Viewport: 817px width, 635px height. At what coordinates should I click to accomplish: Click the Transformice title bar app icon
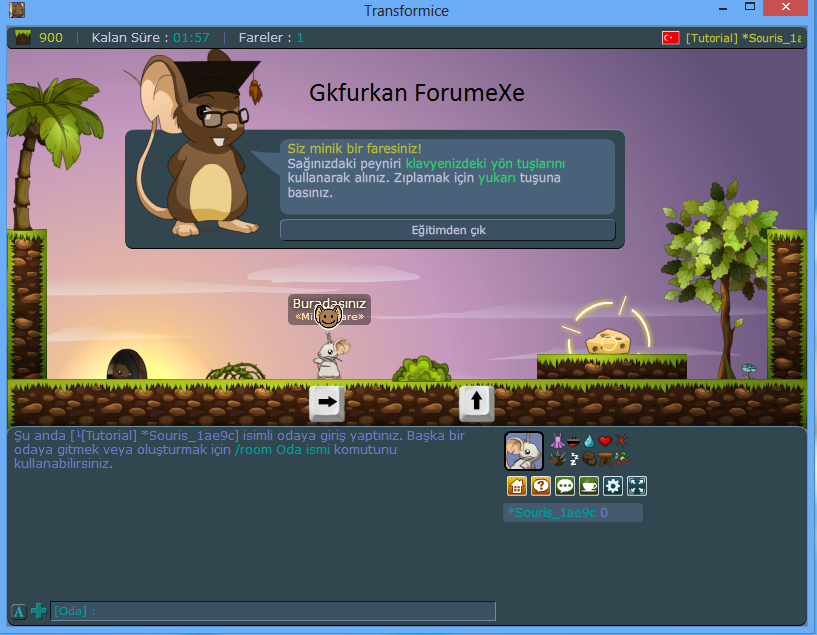tap(17, 10)
